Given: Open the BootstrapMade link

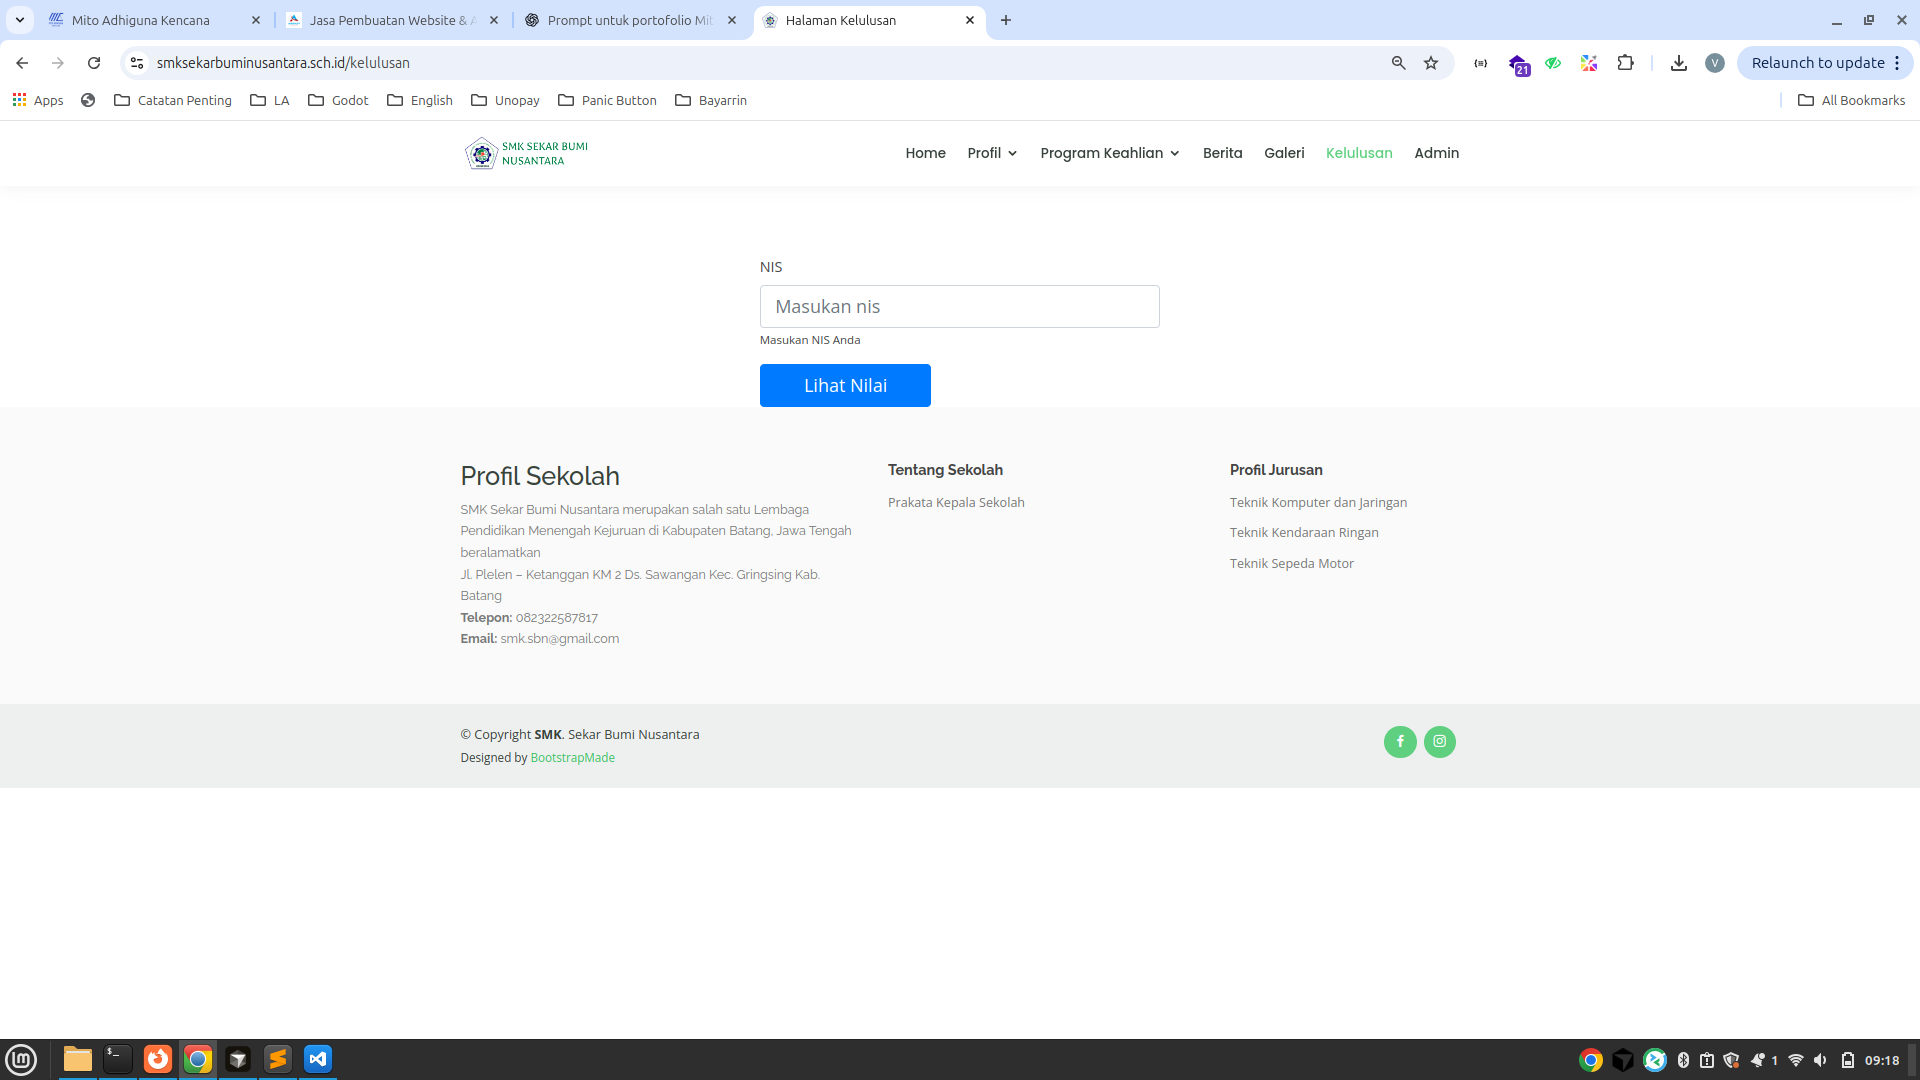Looking at the screenshot, I should (572, 758).
